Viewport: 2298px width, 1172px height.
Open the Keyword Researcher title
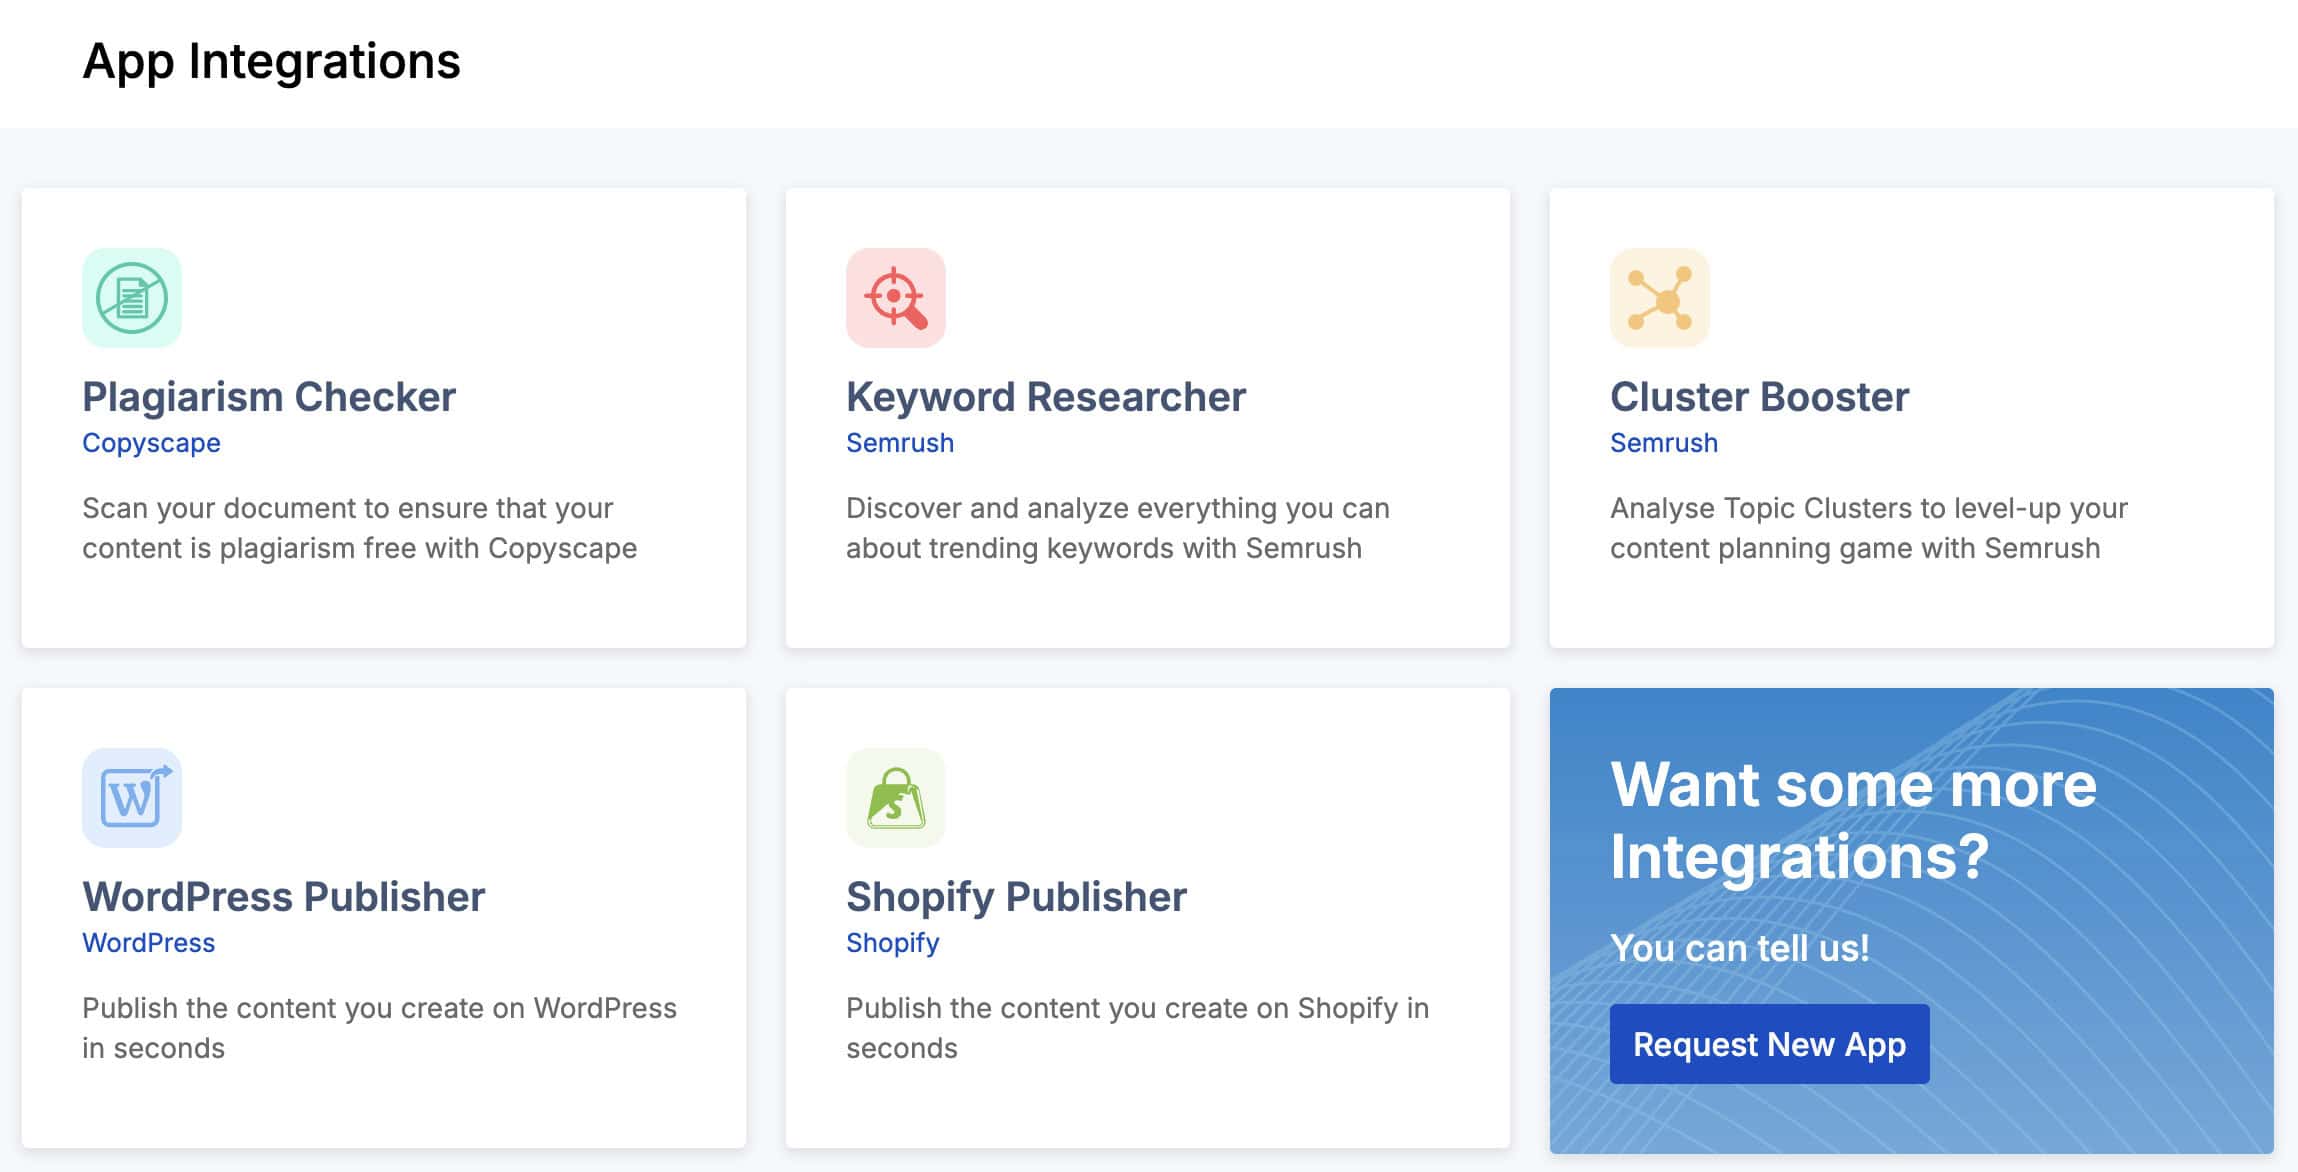click(x=1046, y=397)
